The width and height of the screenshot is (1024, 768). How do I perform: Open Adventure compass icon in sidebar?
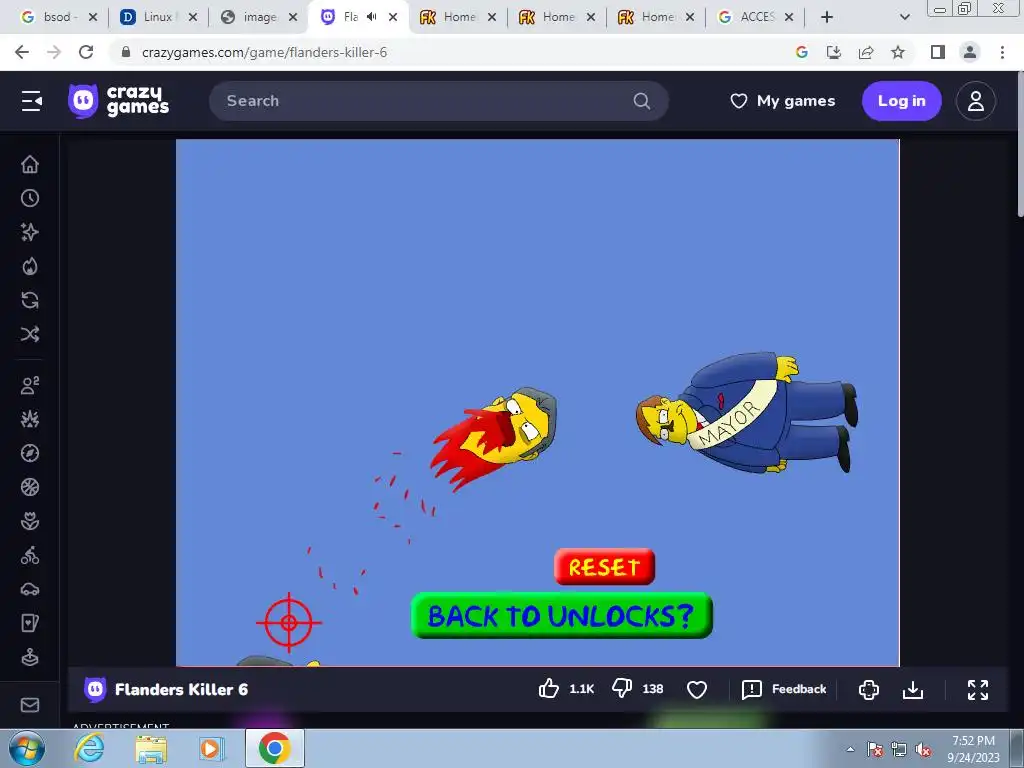[30, 453]
